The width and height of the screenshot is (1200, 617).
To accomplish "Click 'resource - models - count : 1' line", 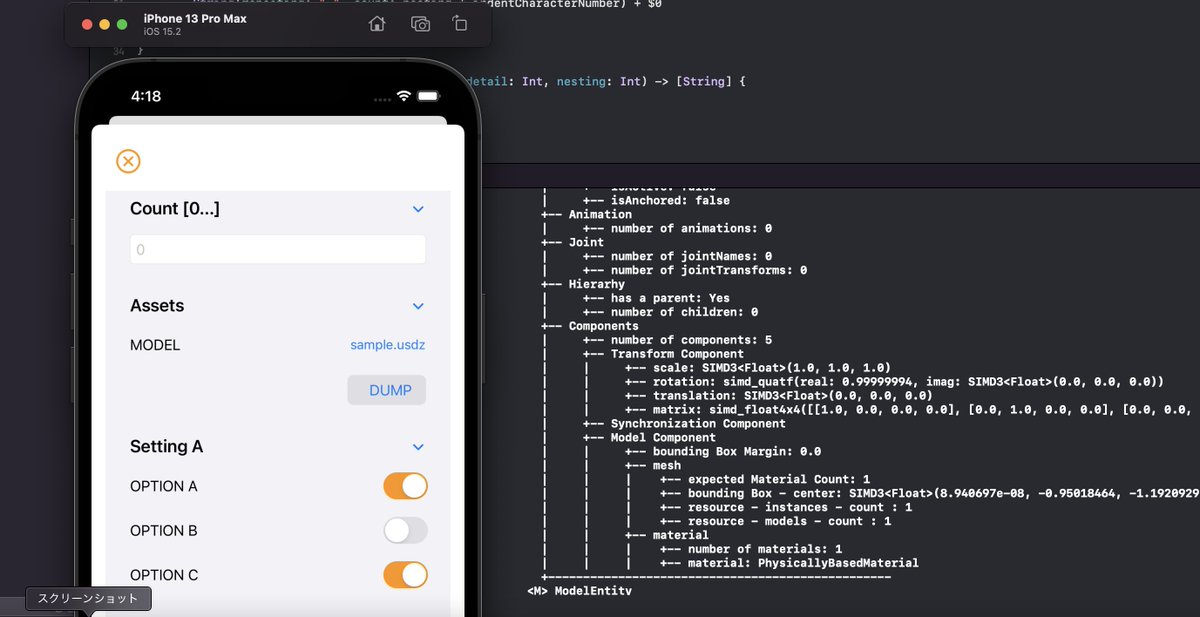I will [x=789, y=522].
